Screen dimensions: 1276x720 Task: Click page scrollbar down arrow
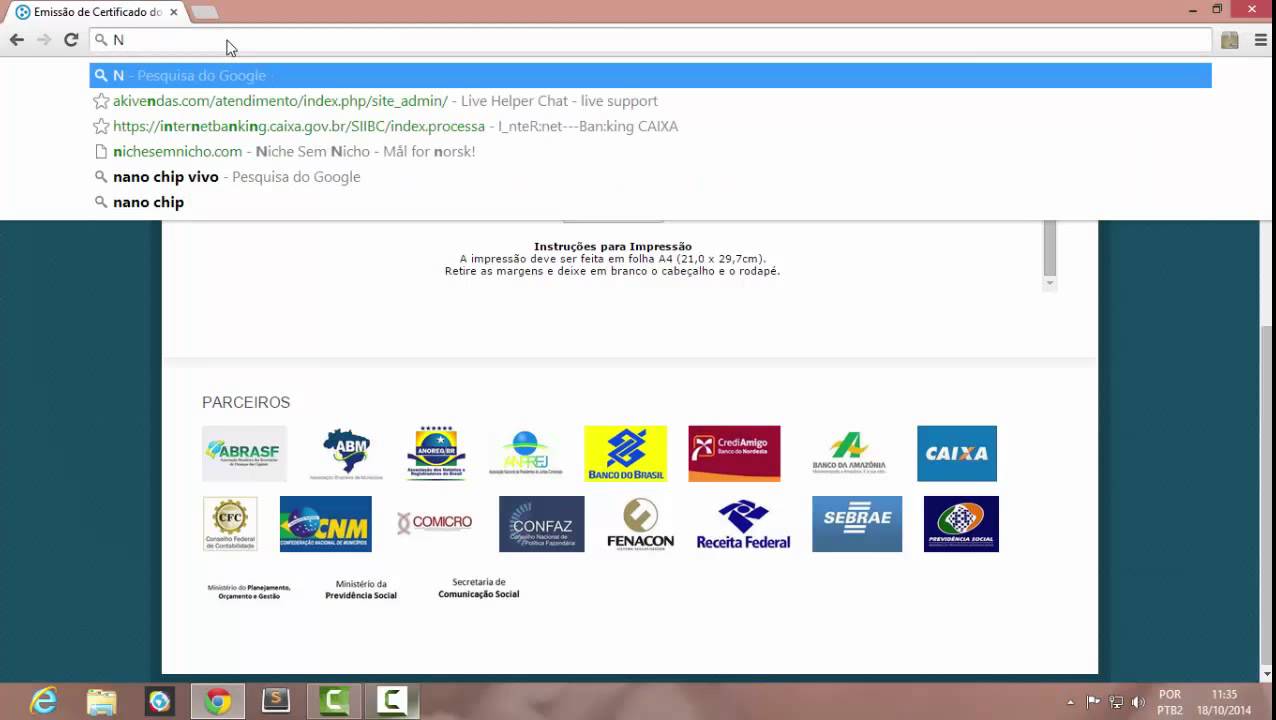1268,674
